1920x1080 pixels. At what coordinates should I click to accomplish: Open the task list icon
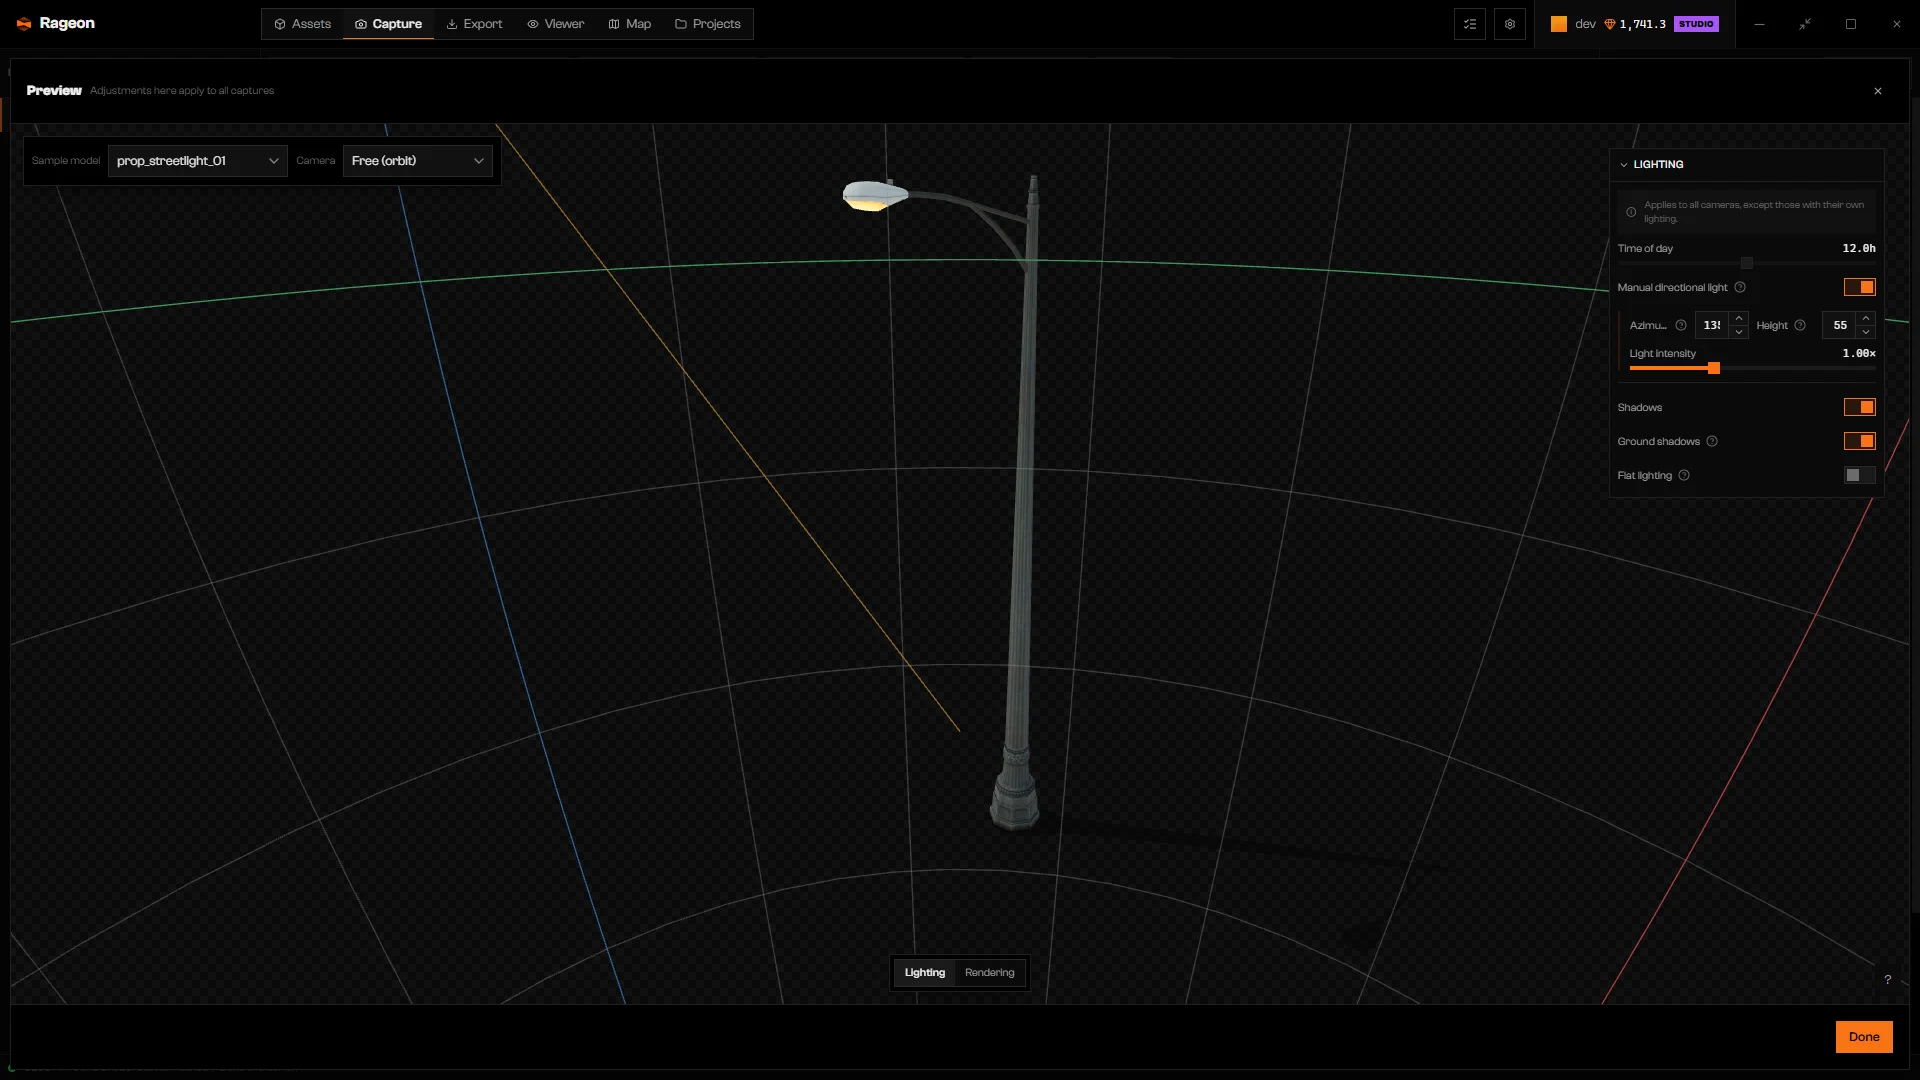pyautogui.click(x=1469, y=24)
